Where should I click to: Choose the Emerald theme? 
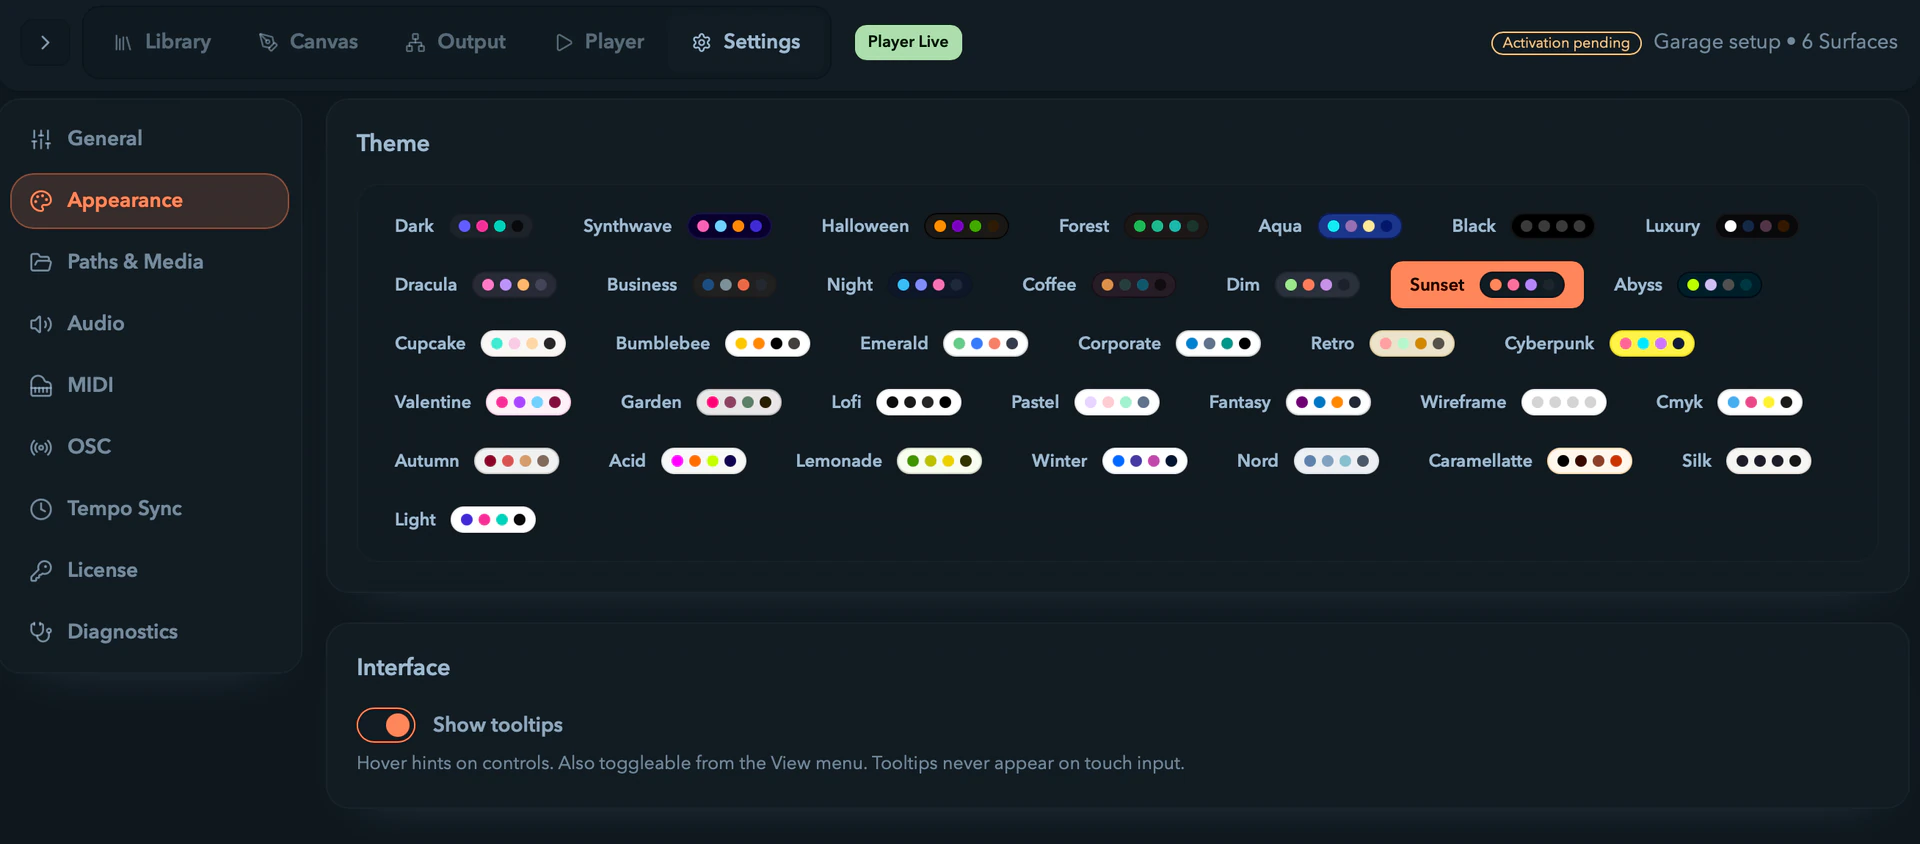click(943, 344)
